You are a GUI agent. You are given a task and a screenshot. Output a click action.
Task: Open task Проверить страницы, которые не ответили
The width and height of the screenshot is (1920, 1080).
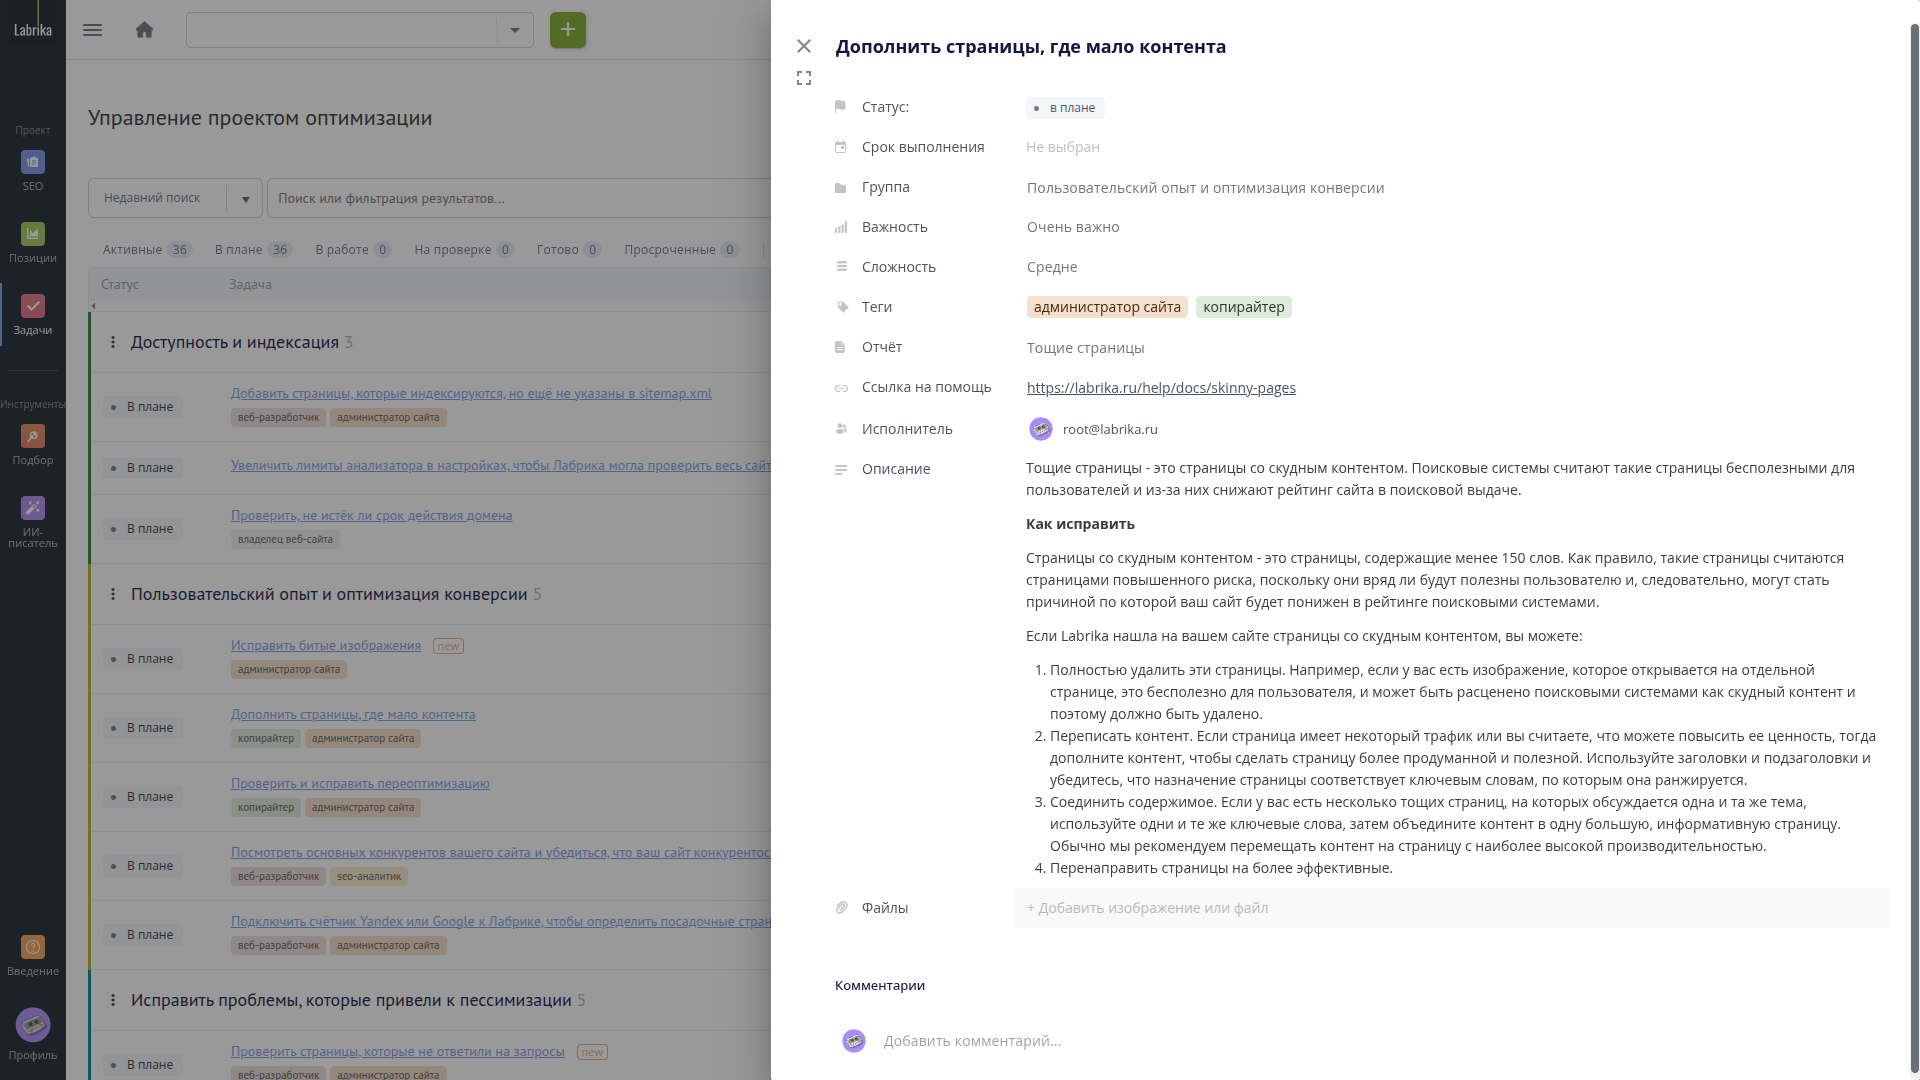click(x=398, y=1052)
